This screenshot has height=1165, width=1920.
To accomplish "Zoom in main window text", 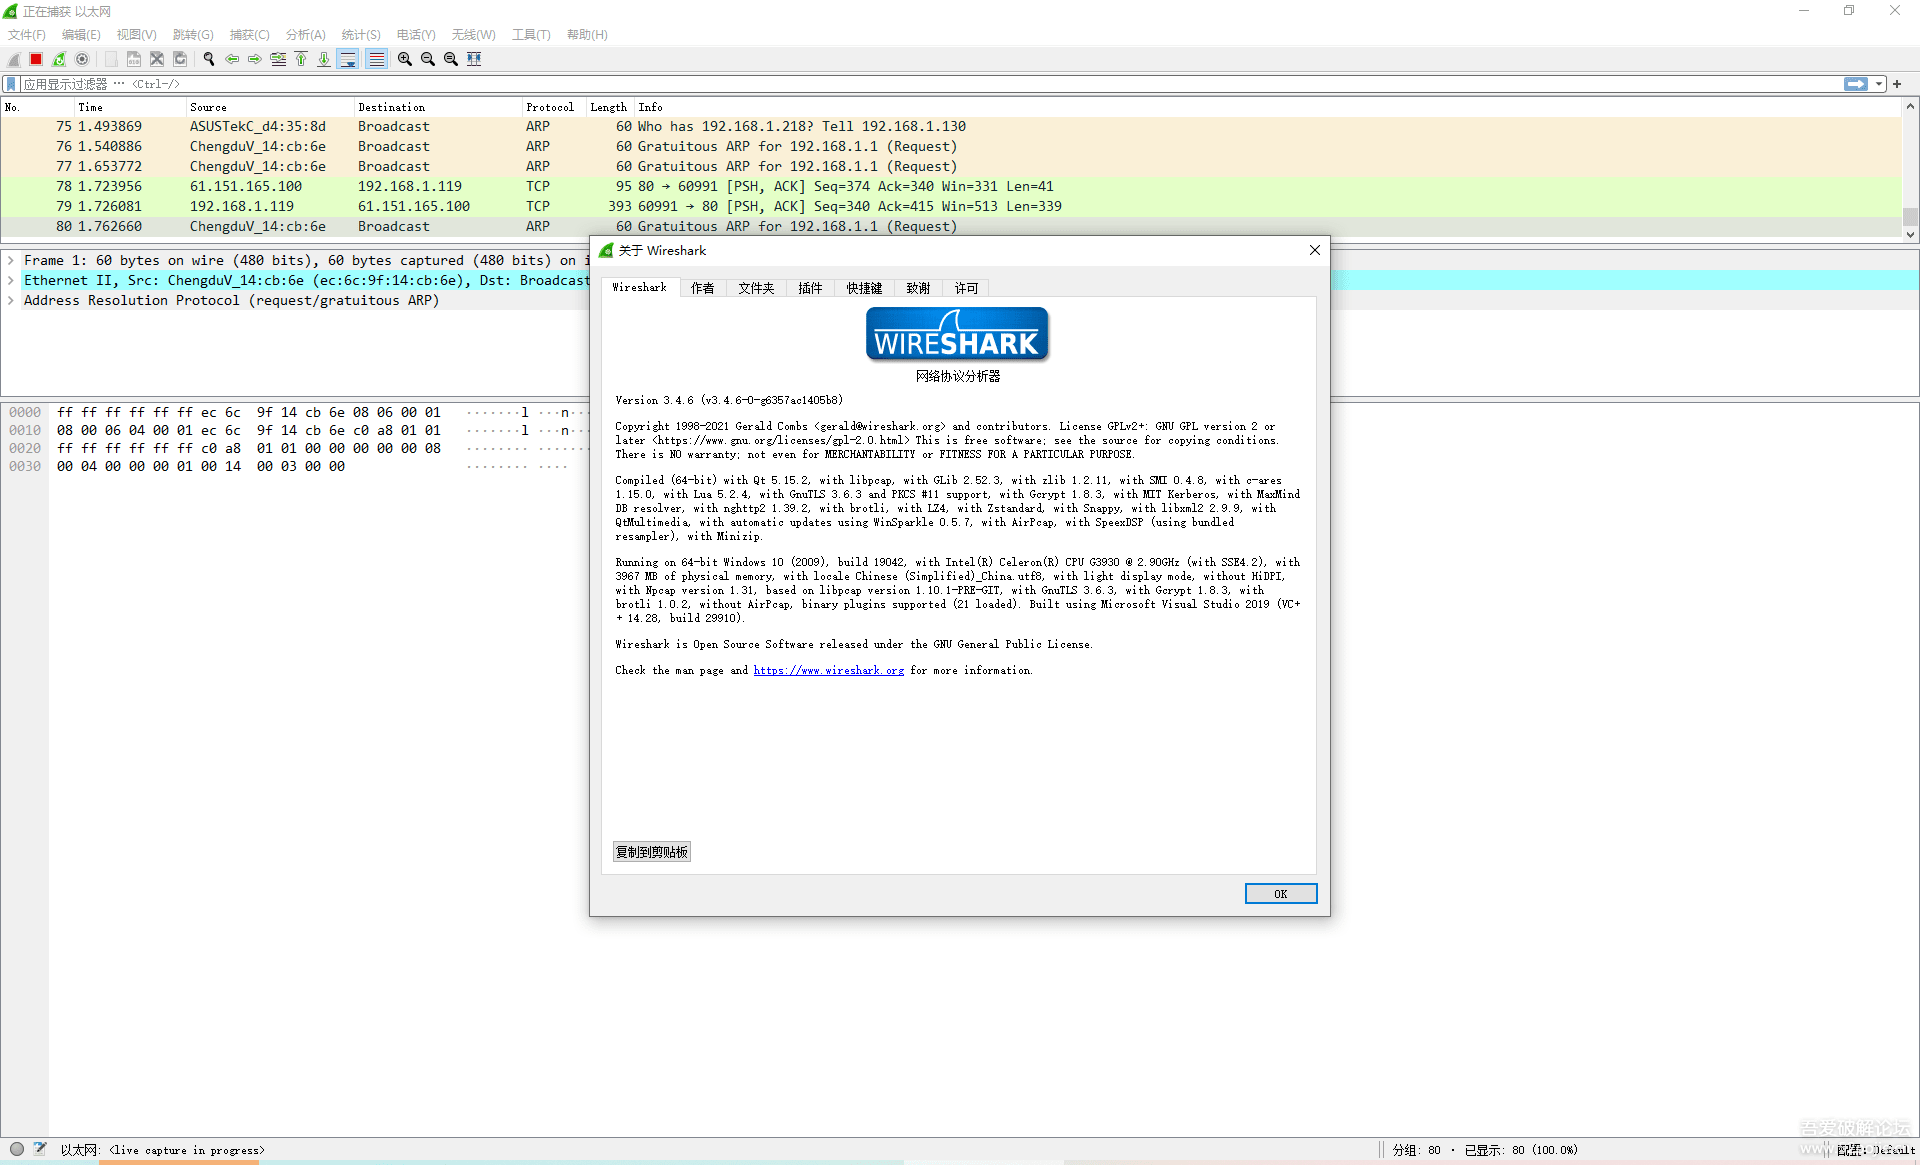I will click(405, 59).
